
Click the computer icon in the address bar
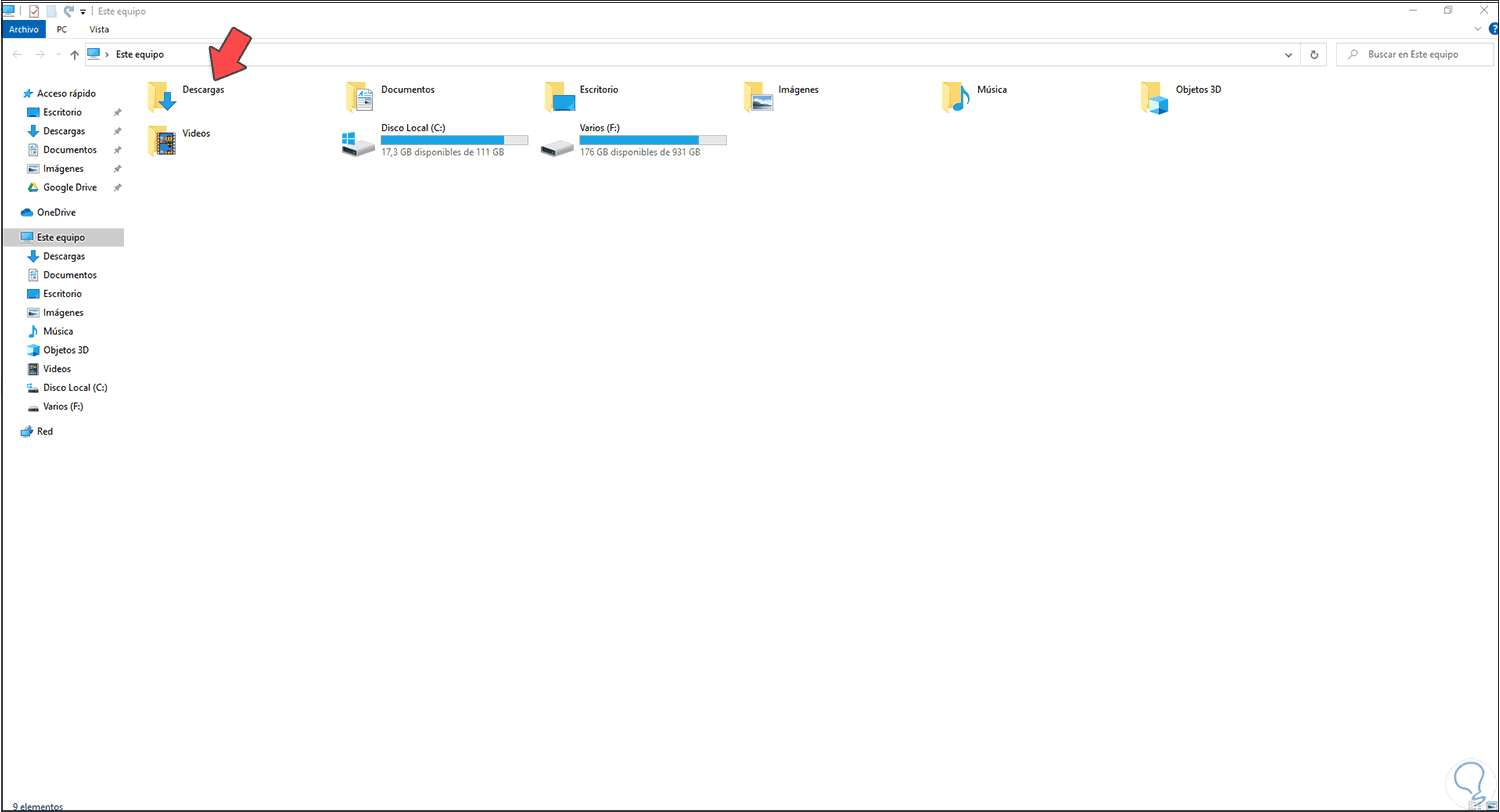94,54
